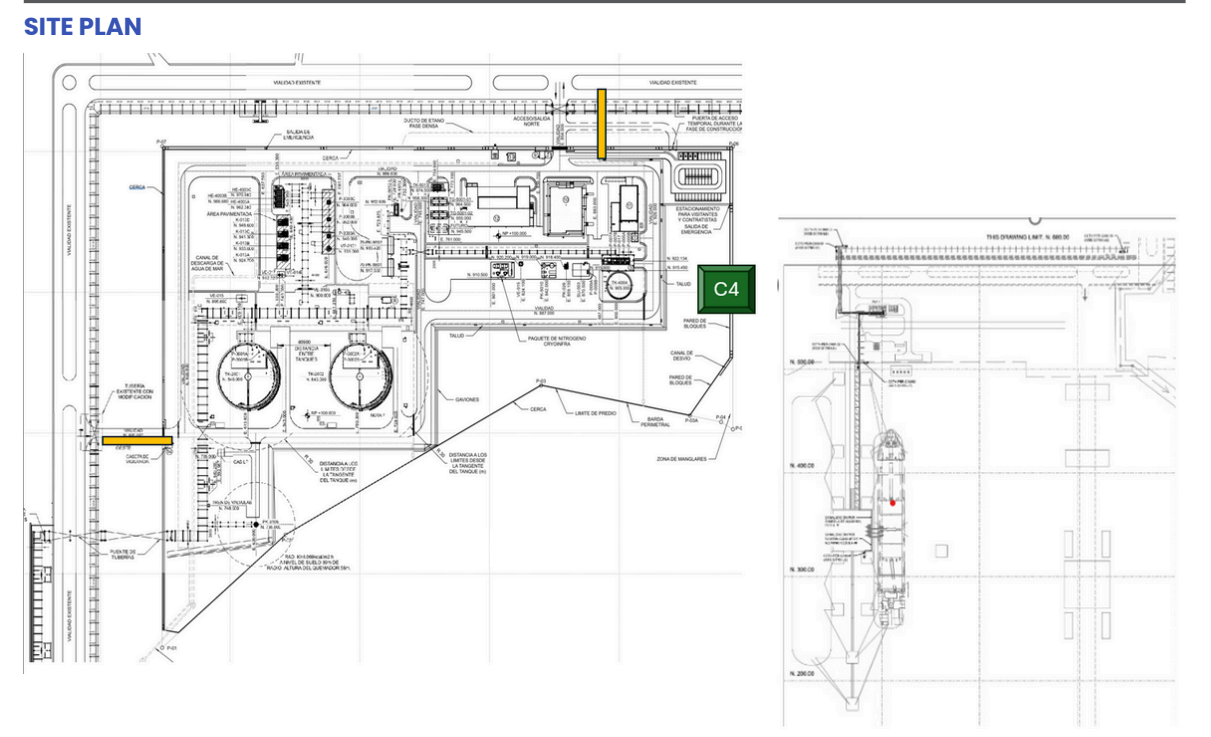The width and height of the screenshot is (1211, 737).
Task: Select the left circular storage tank
Action: (245, 378)
